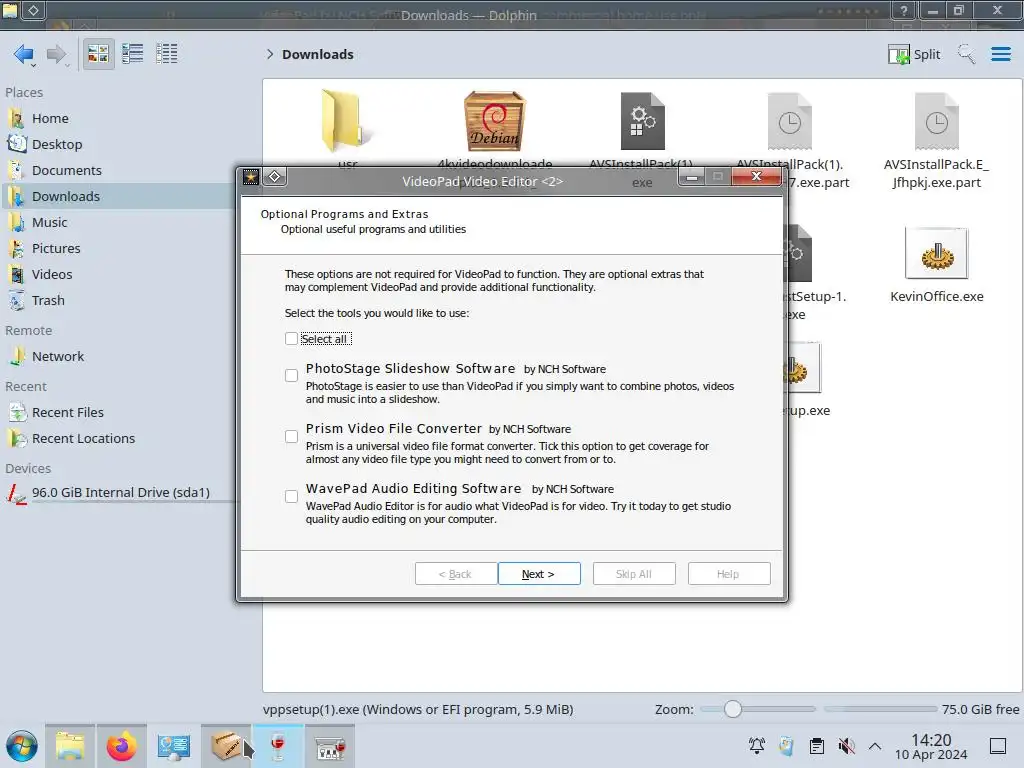The height and width of the screenshot is (768, 1024).
Task: Click the Downloads breadcrumb in location bar
Action: coord(317,54)
